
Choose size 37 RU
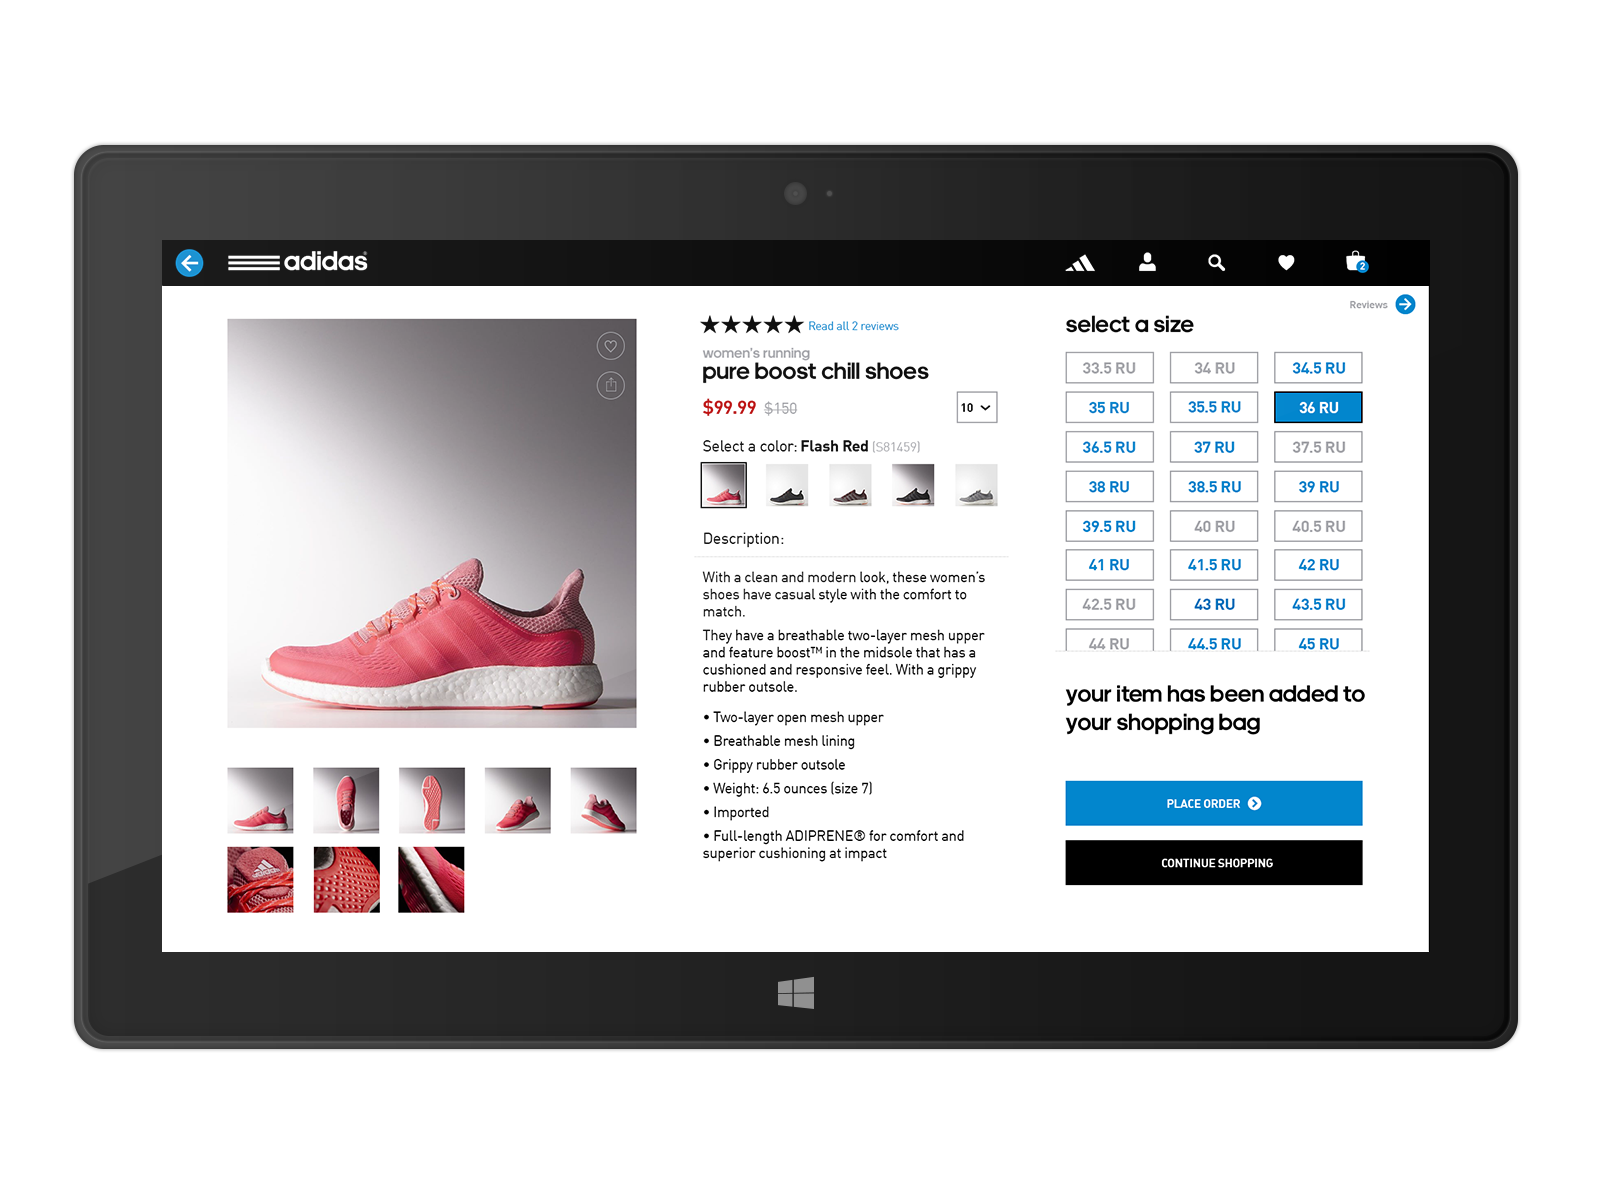(1214, 447)
